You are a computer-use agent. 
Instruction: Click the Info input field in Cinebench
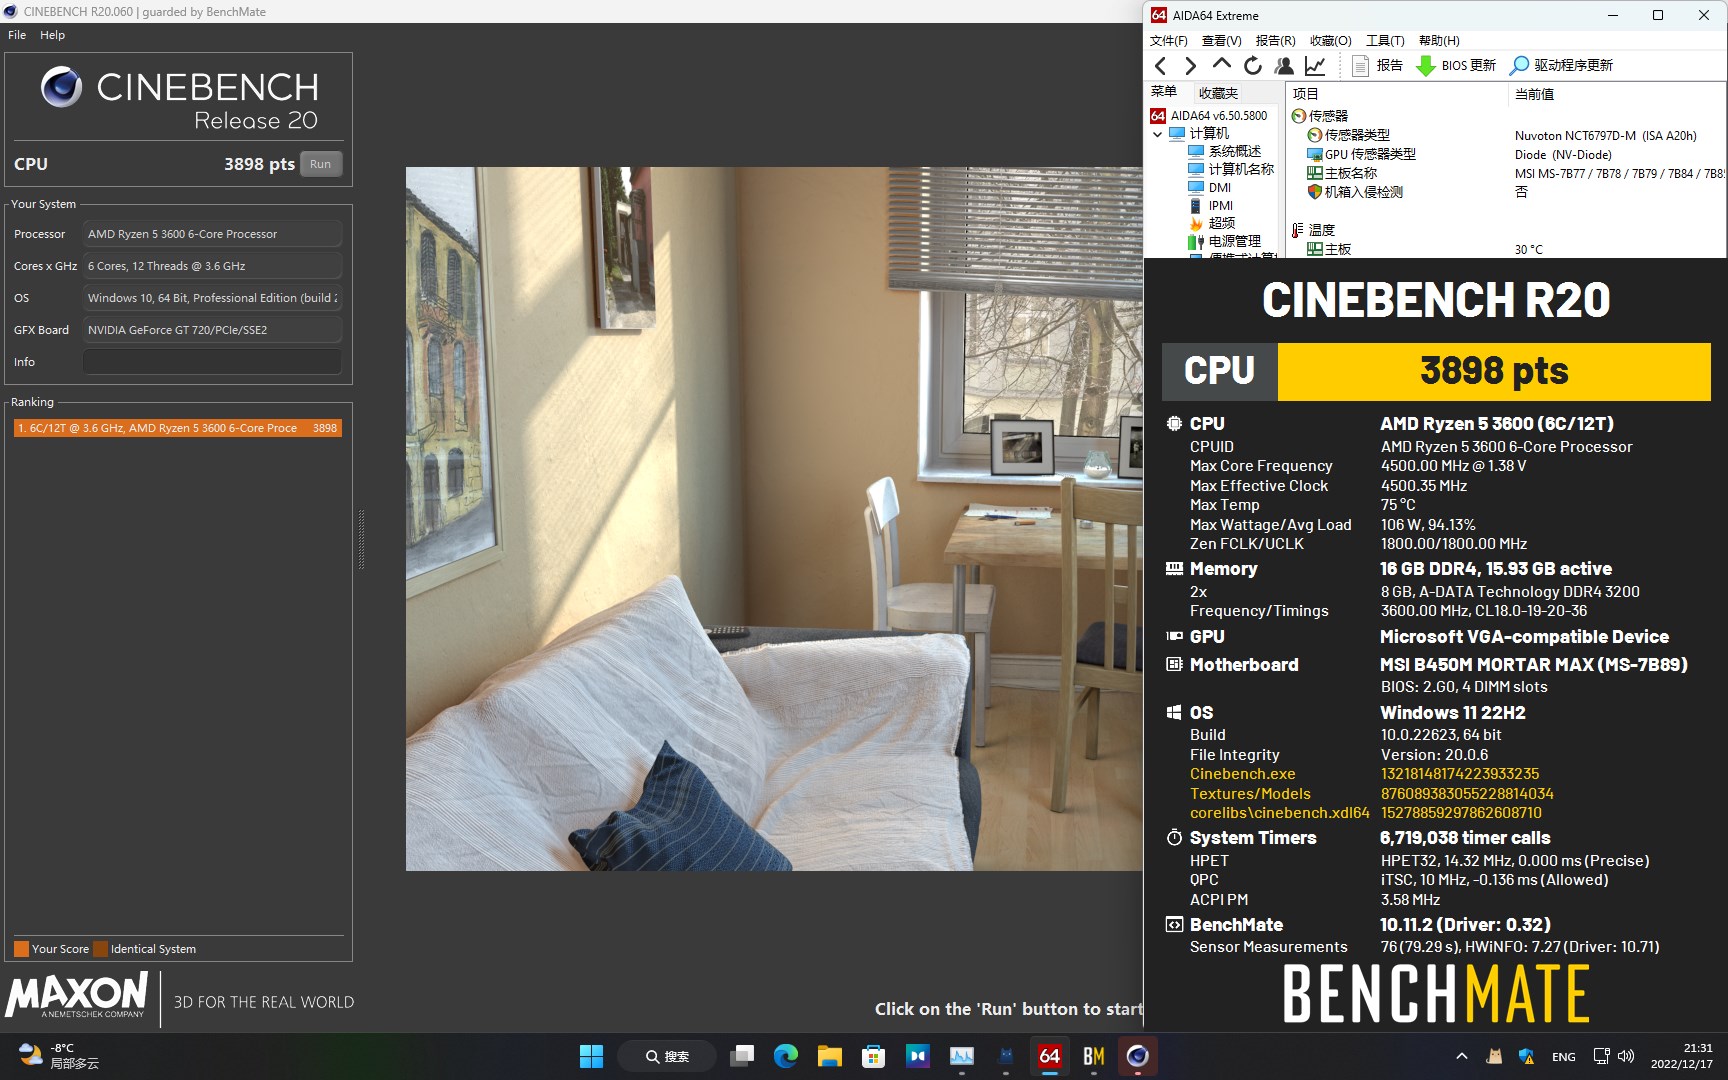click(212, 362)
